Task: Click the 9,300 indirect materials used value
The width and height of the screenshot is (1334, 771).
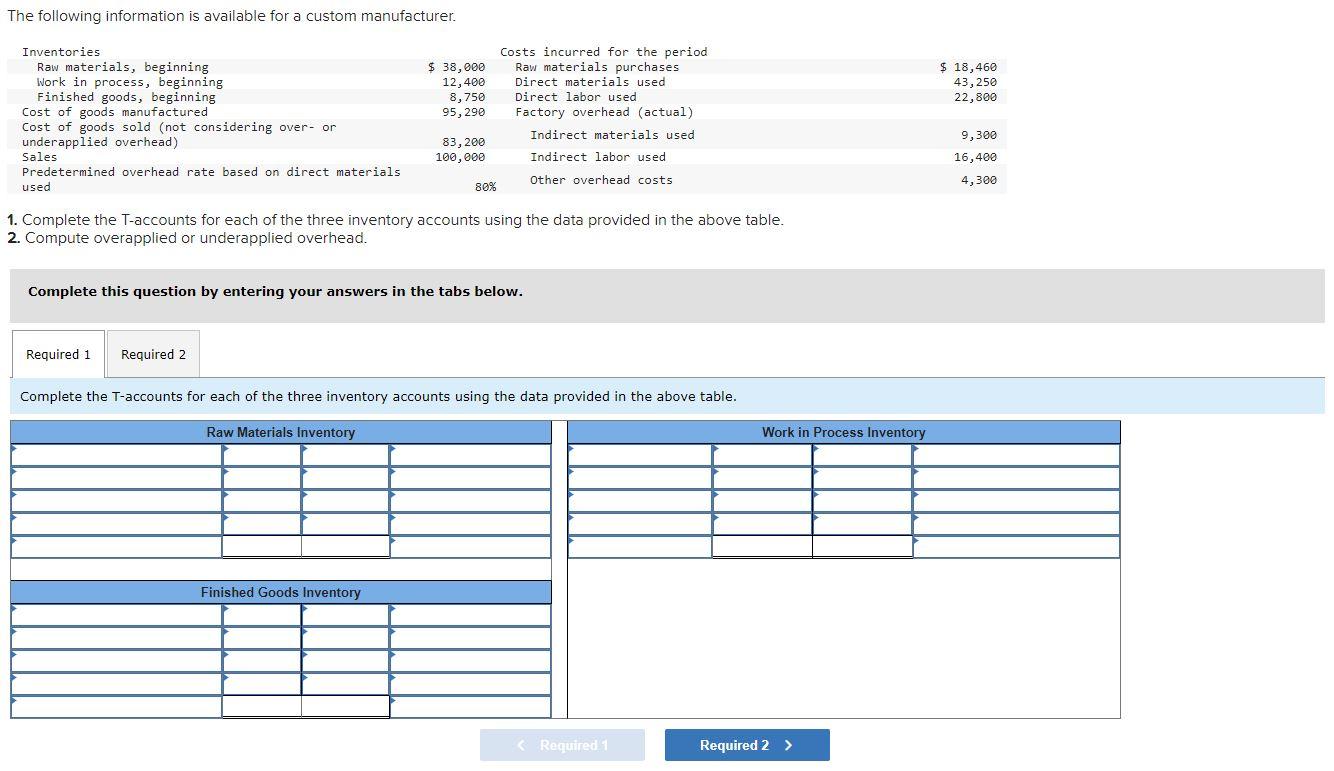Action: coord(979,135)
